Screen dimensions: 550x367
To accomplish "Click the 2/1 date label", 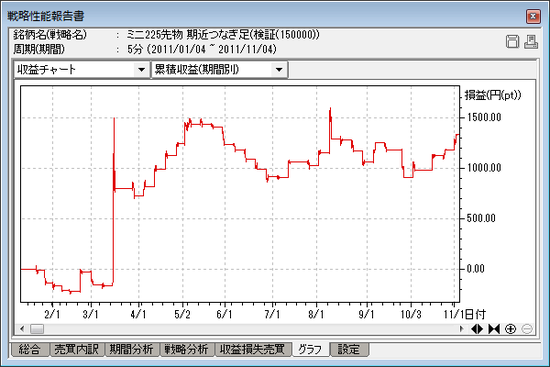I will 52,314.
